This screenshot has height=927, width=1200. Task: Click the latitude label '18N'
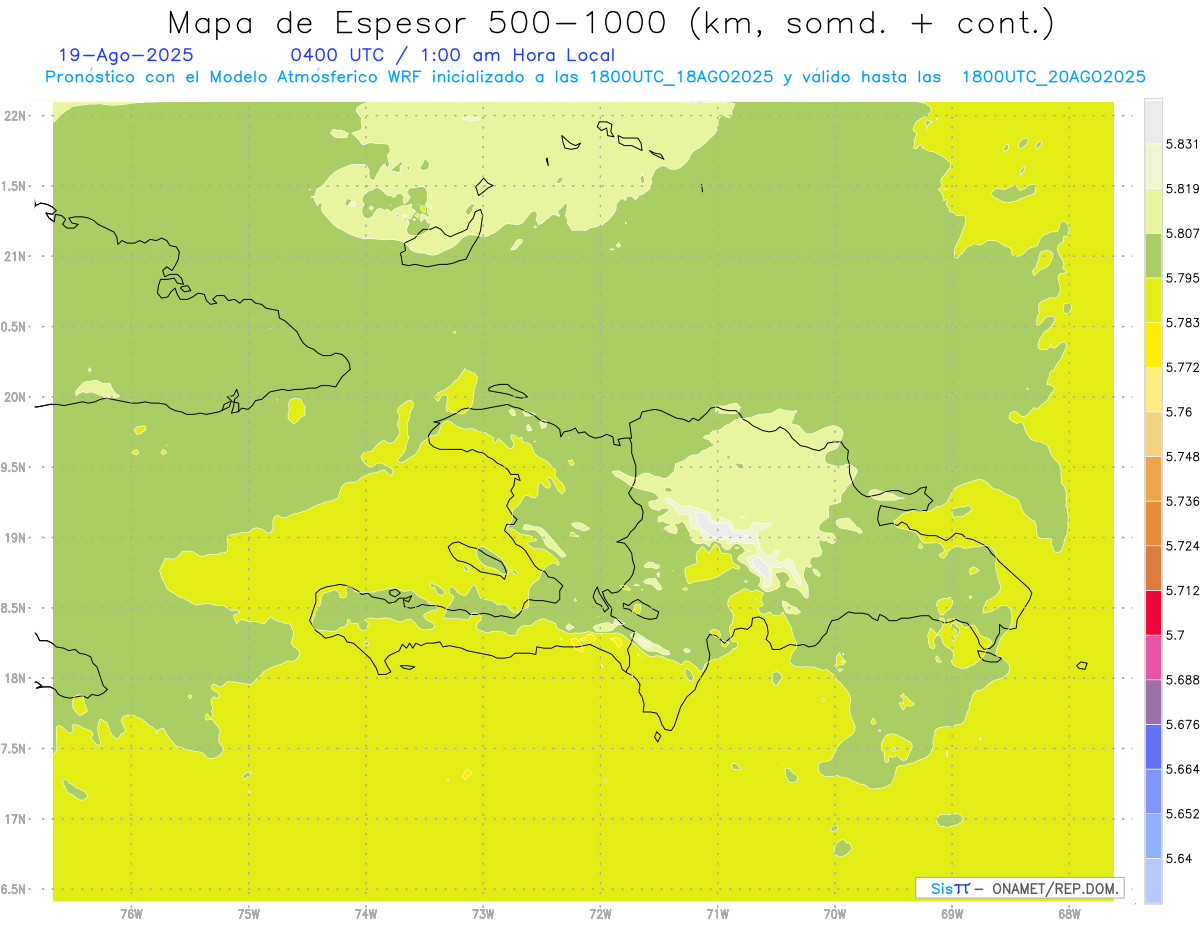pyautogui.click(x=15, y=678)
